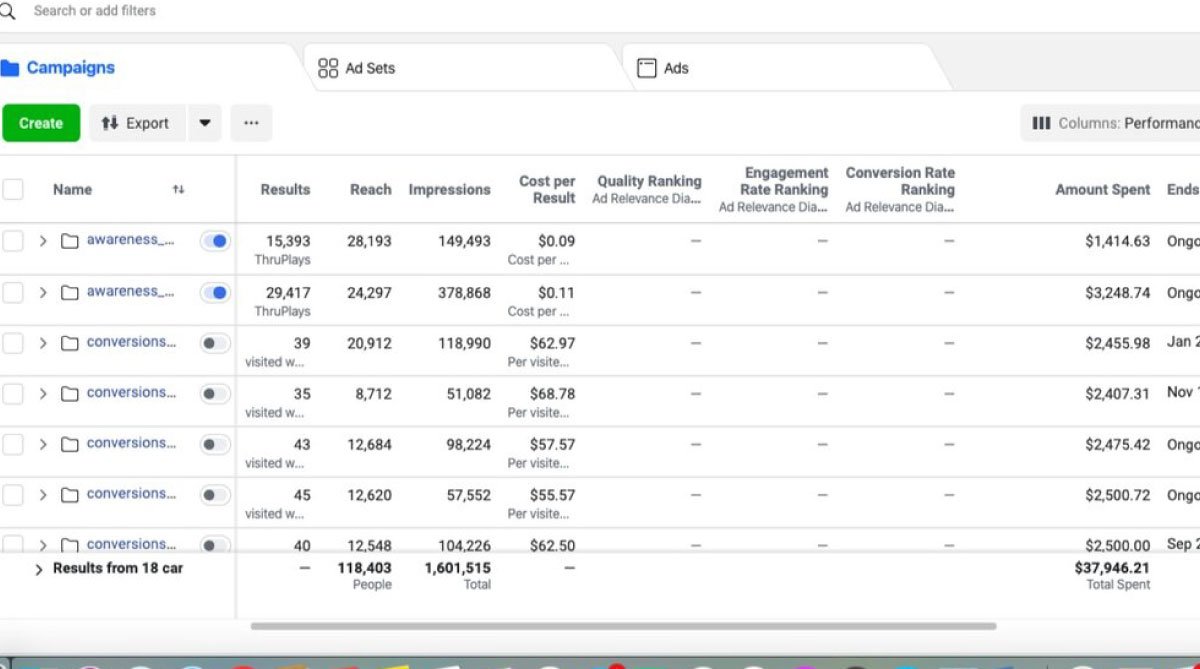This screenshot has height=669, width=1200.
Task: Click the sort arrows beside Name
Action: [178, 189]
